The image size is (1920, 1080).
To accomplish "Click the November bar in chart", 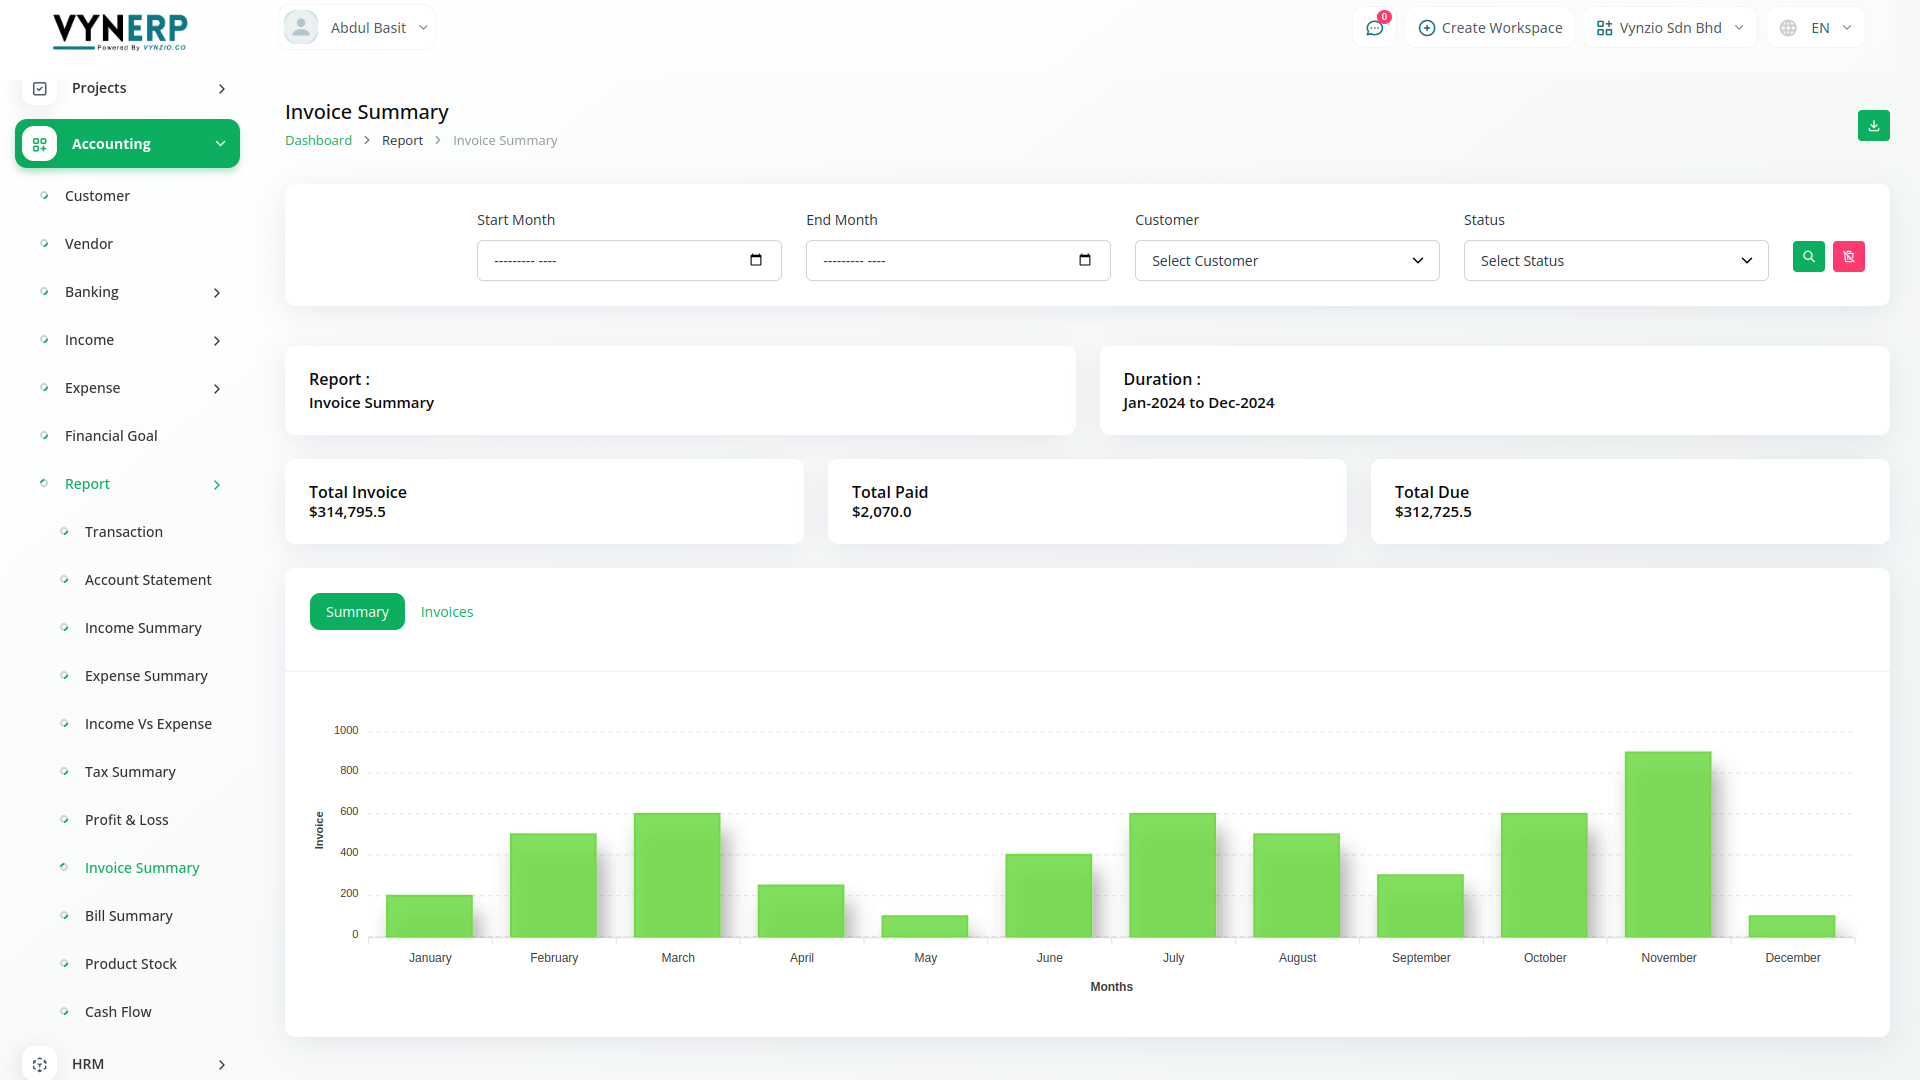I will tap(1667, 845).
